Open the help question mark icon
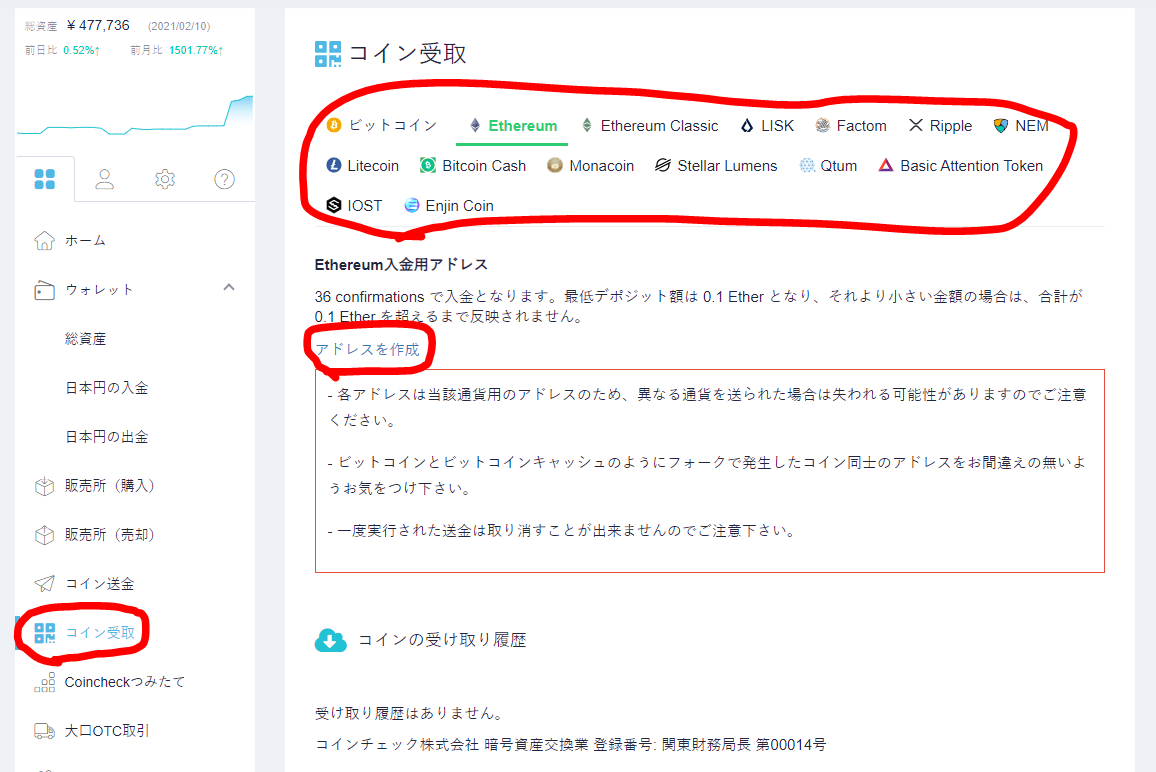Viewport: 1156px width, 772px height. (224, 179)
